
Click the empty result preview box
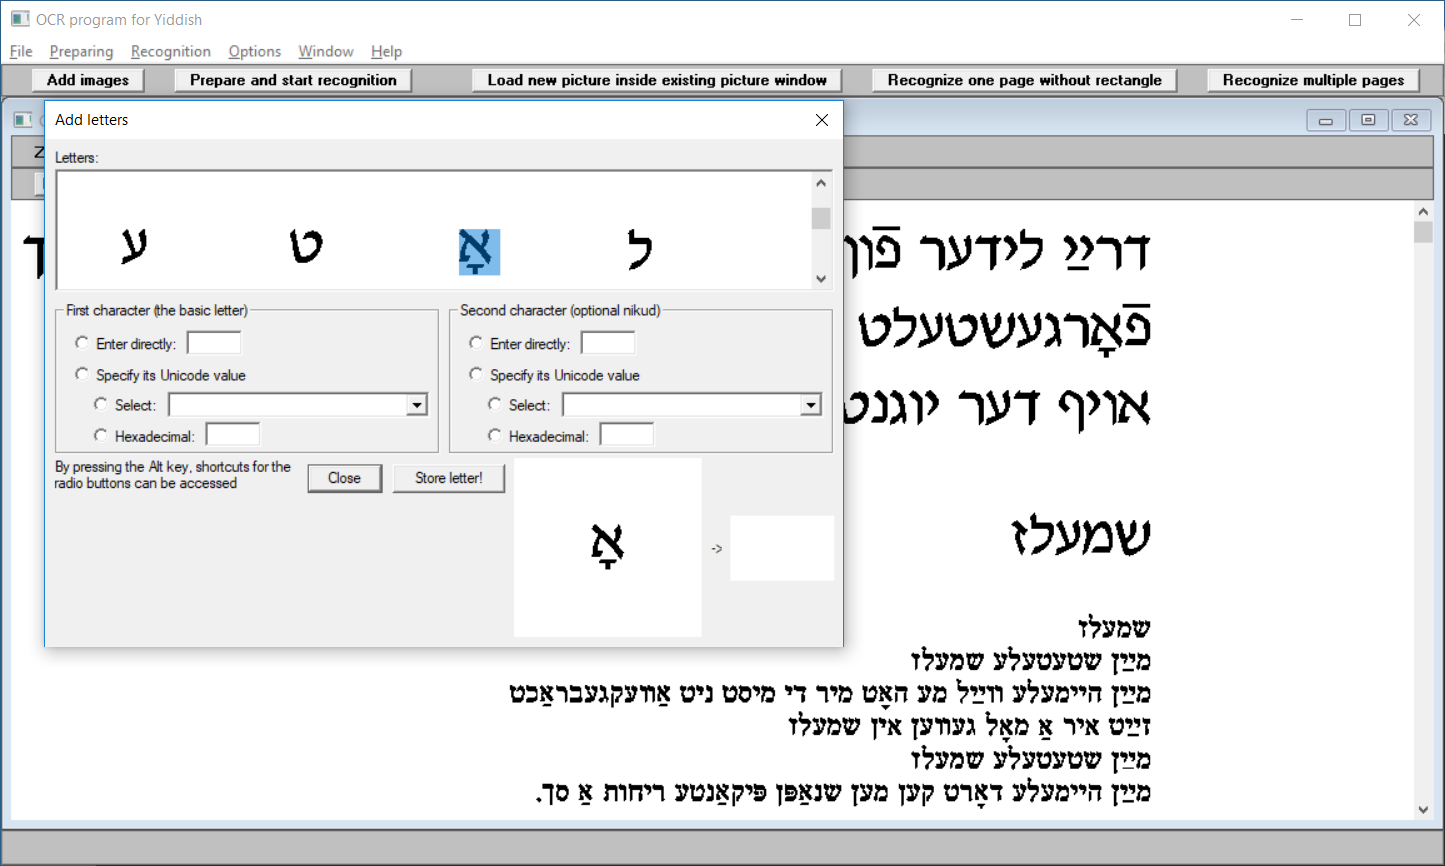(x=782, y=548)
